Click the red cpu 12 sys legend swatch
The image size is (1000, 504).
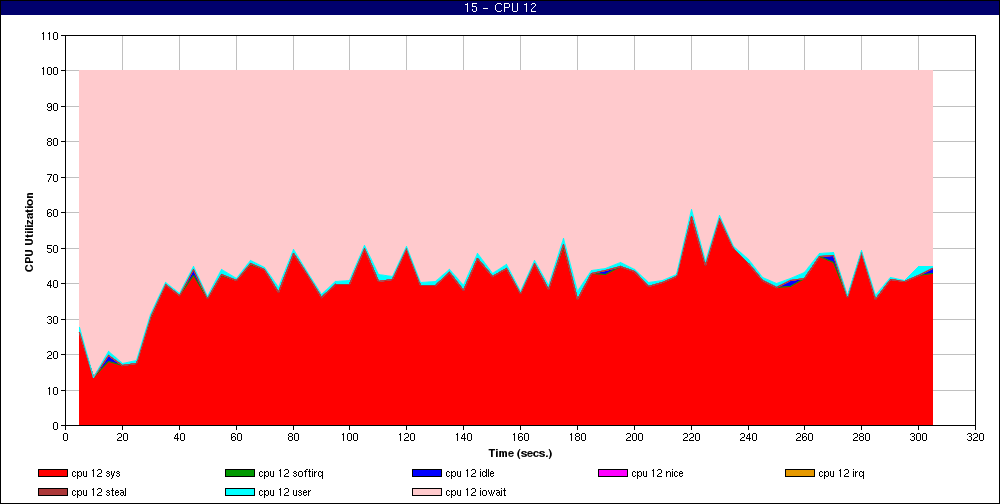52,473
